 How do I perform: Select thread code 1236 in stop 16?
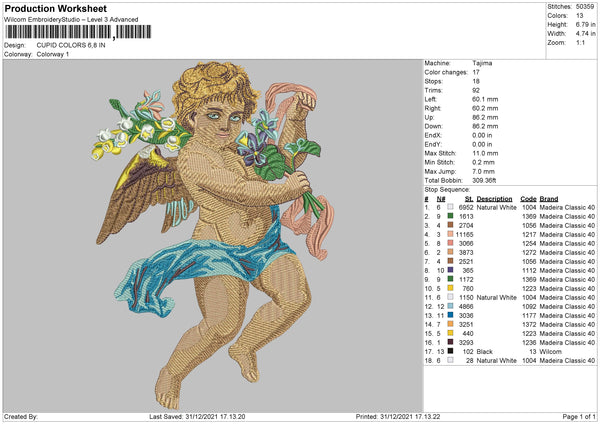point(529,342)
